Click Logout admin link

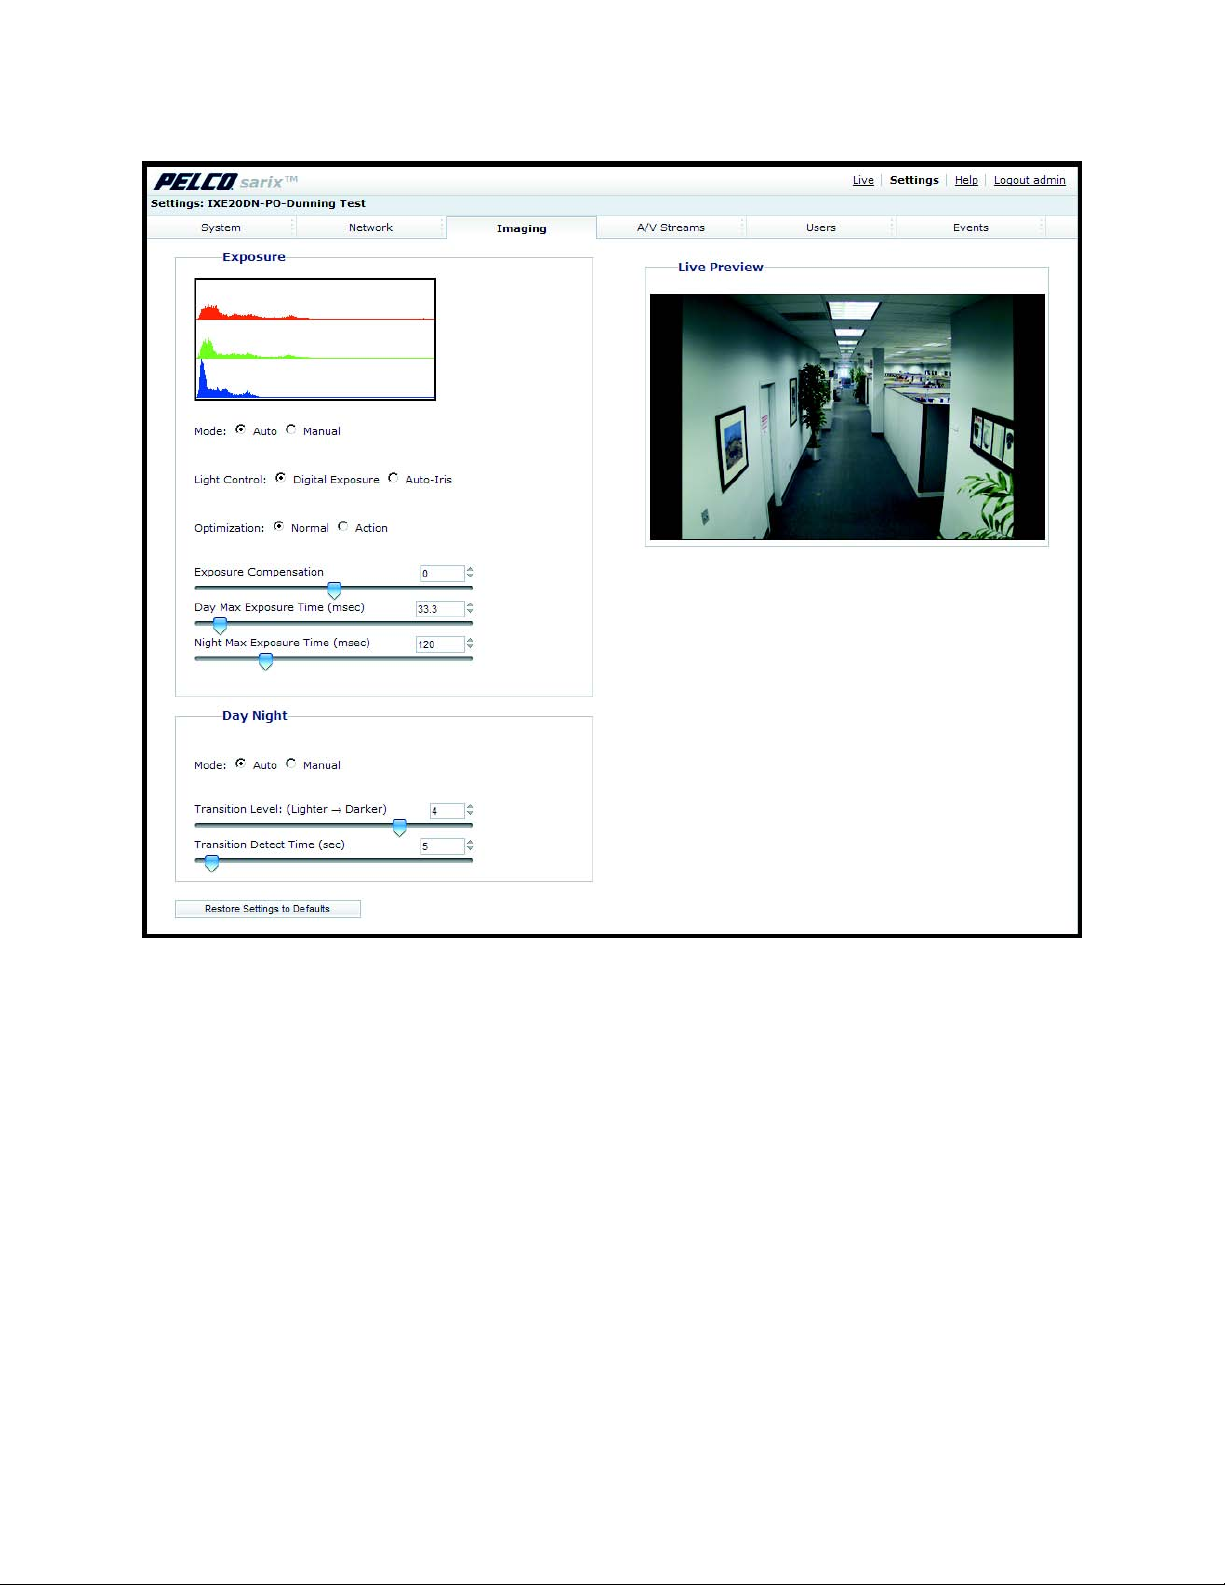(1029, 181)
